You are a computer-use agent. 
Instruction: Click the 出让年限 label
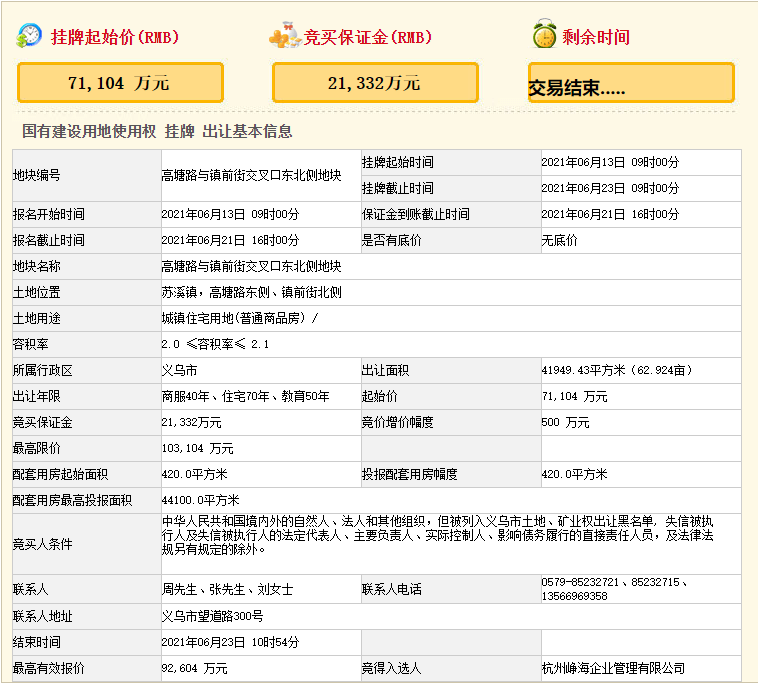pos(37,397)
